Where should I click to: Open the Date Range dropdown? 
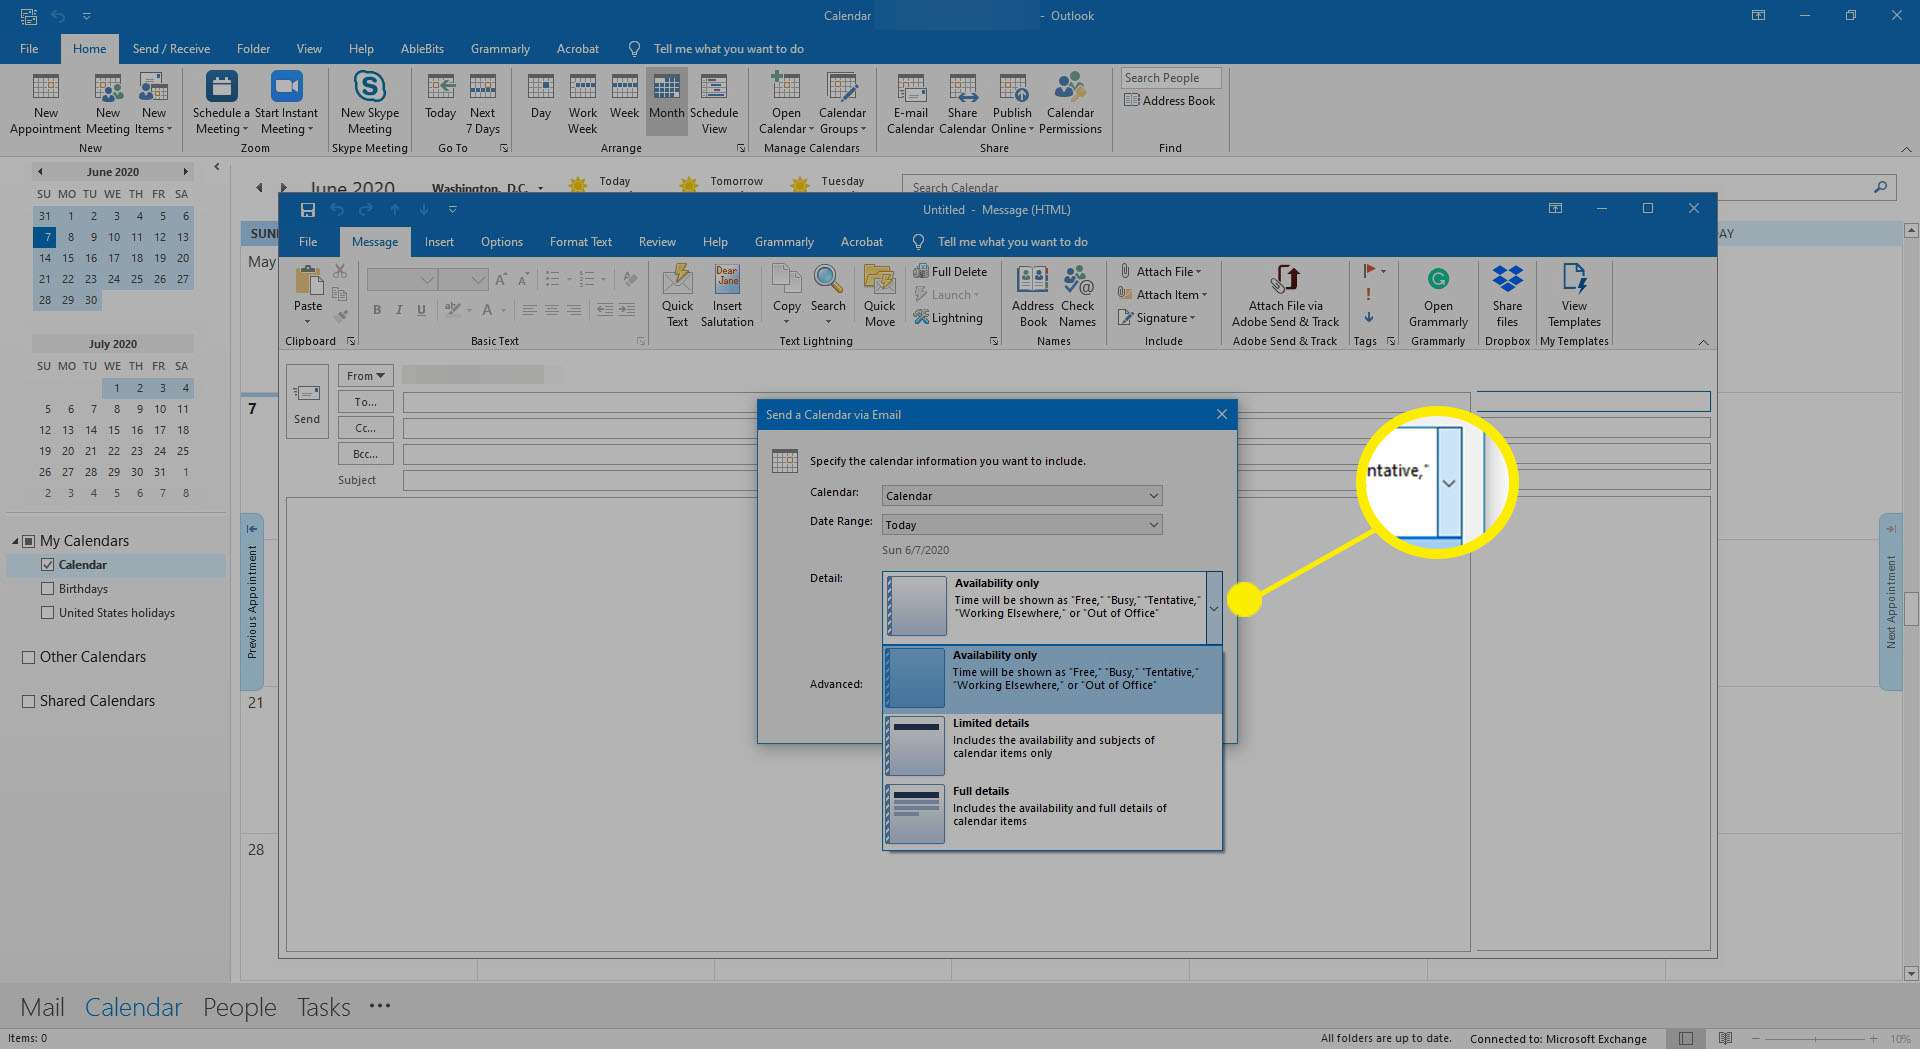1153,525
